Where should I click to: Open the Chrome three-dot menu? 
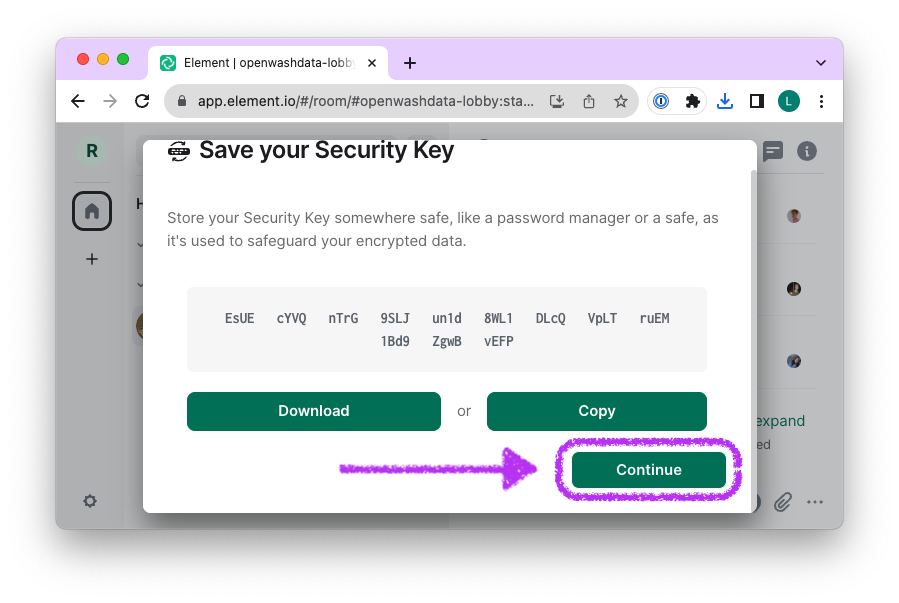(x=821, y=101)
